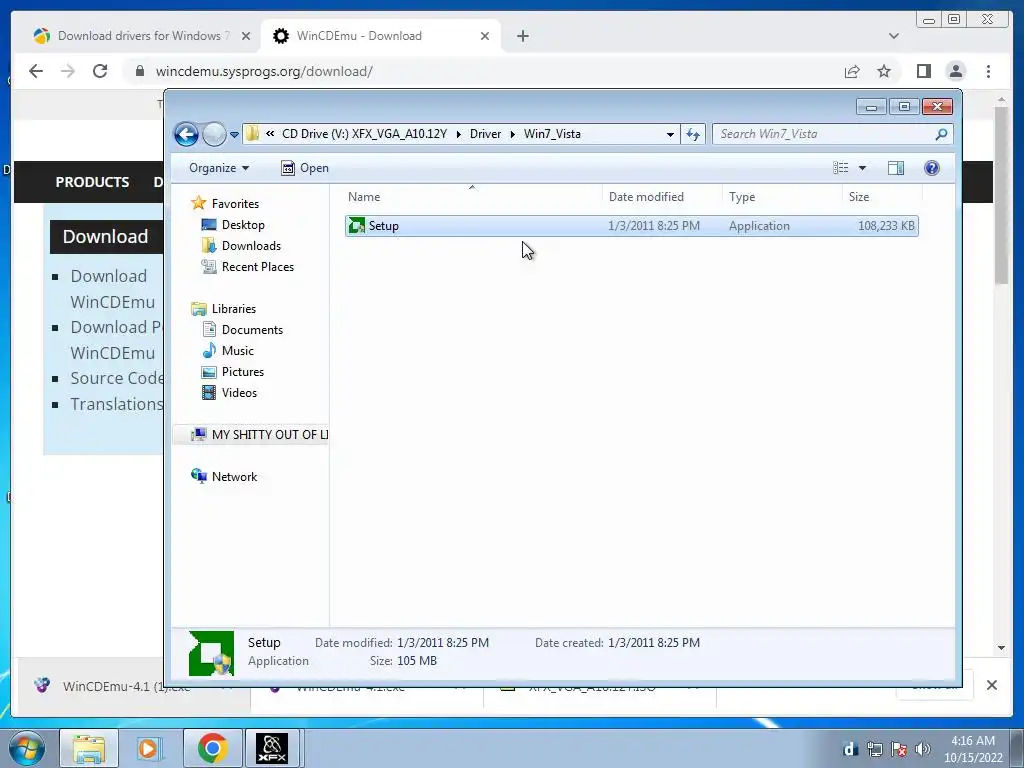Close Chrome downloads bar
Image resolution: width=1024 pixels, height=768 pixels.
pos(991,685)
